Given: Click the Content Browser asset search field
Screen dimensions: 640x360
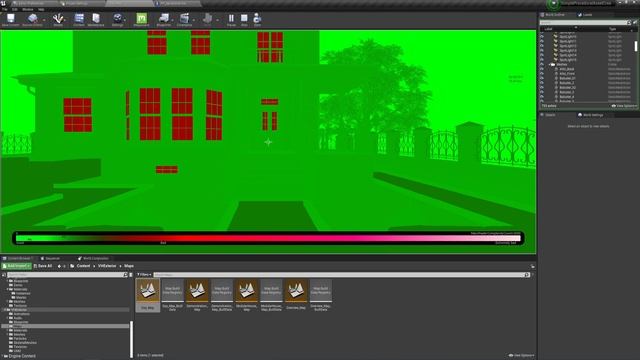Looking at the screenshot, I should click(342, 275).
